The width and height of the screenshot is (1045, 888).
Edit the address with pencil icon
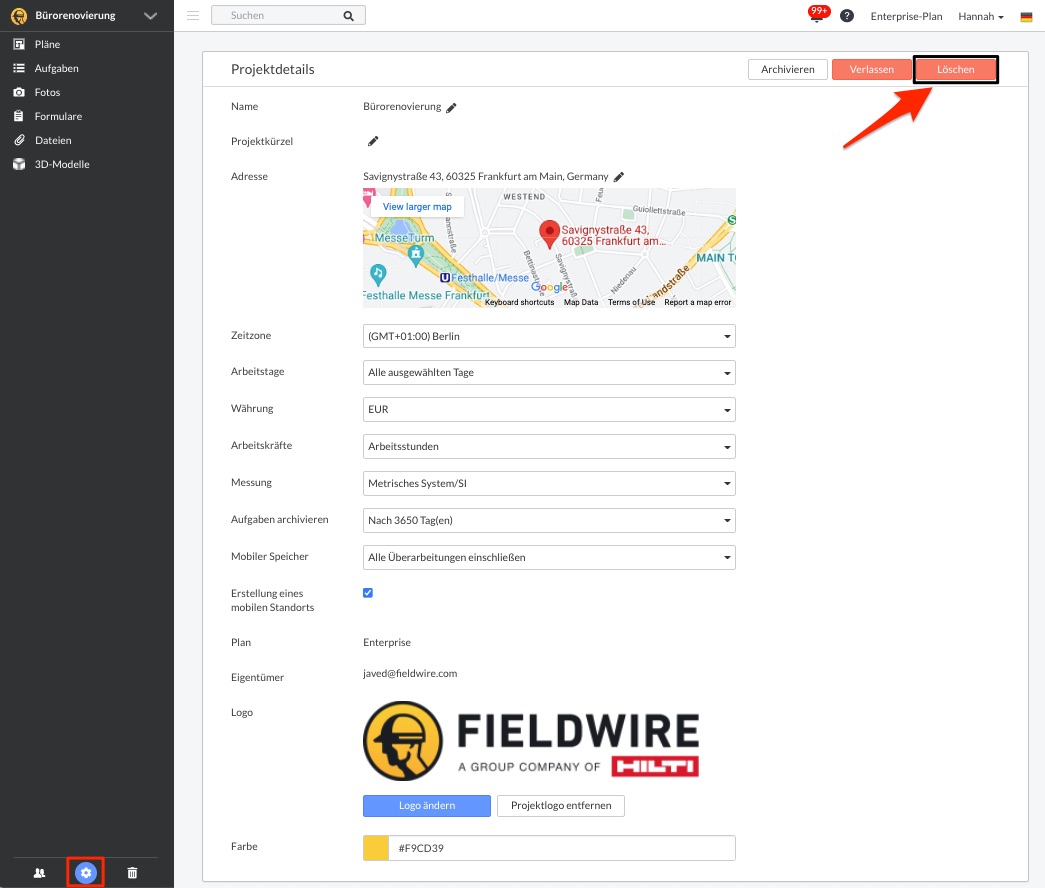click(618, 177)
